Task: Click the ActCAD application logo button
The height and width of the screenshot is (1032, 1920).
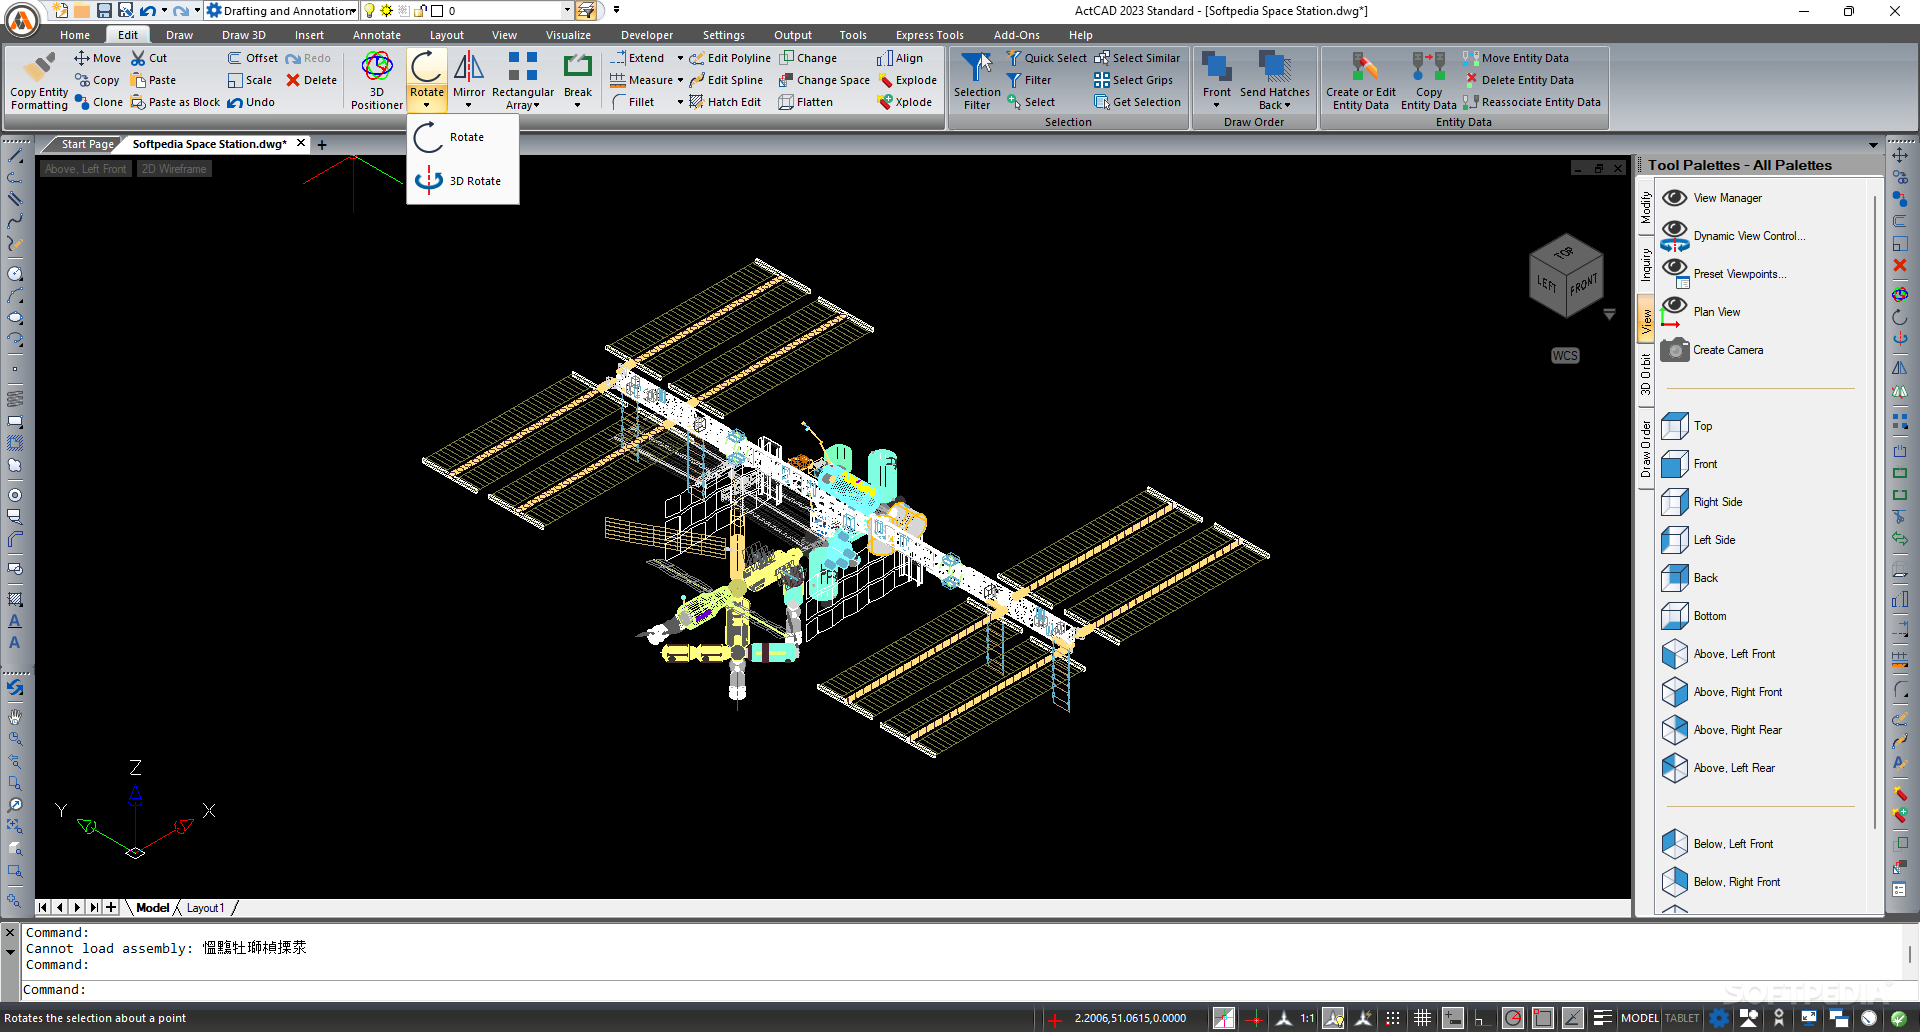Action: (22, 19)
